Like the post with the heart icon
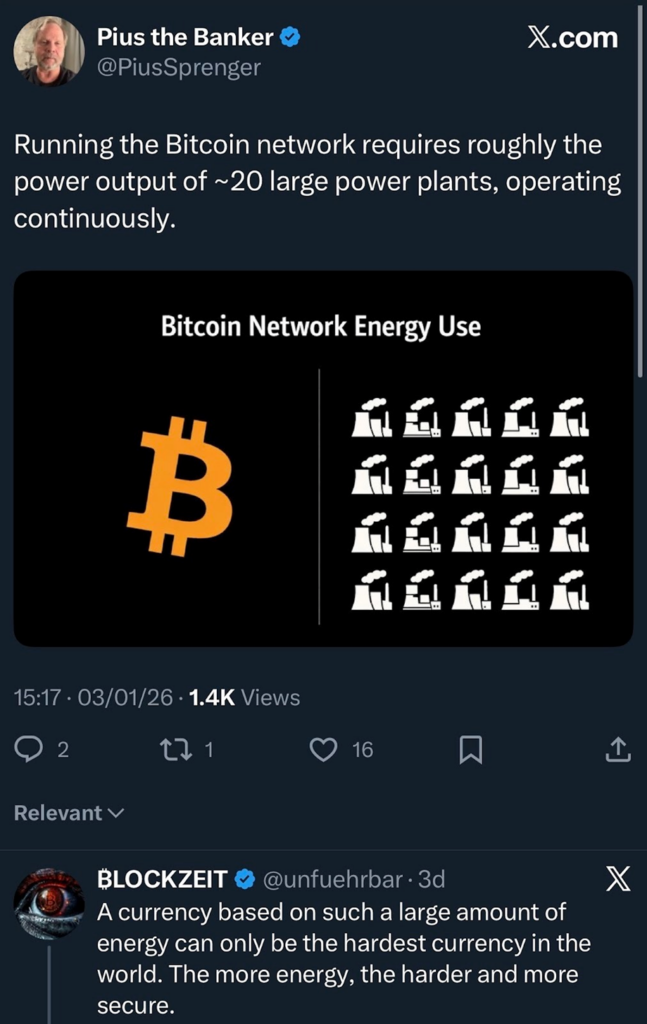This screenshot has width=647, height=1024. click(x=323, y=749)
